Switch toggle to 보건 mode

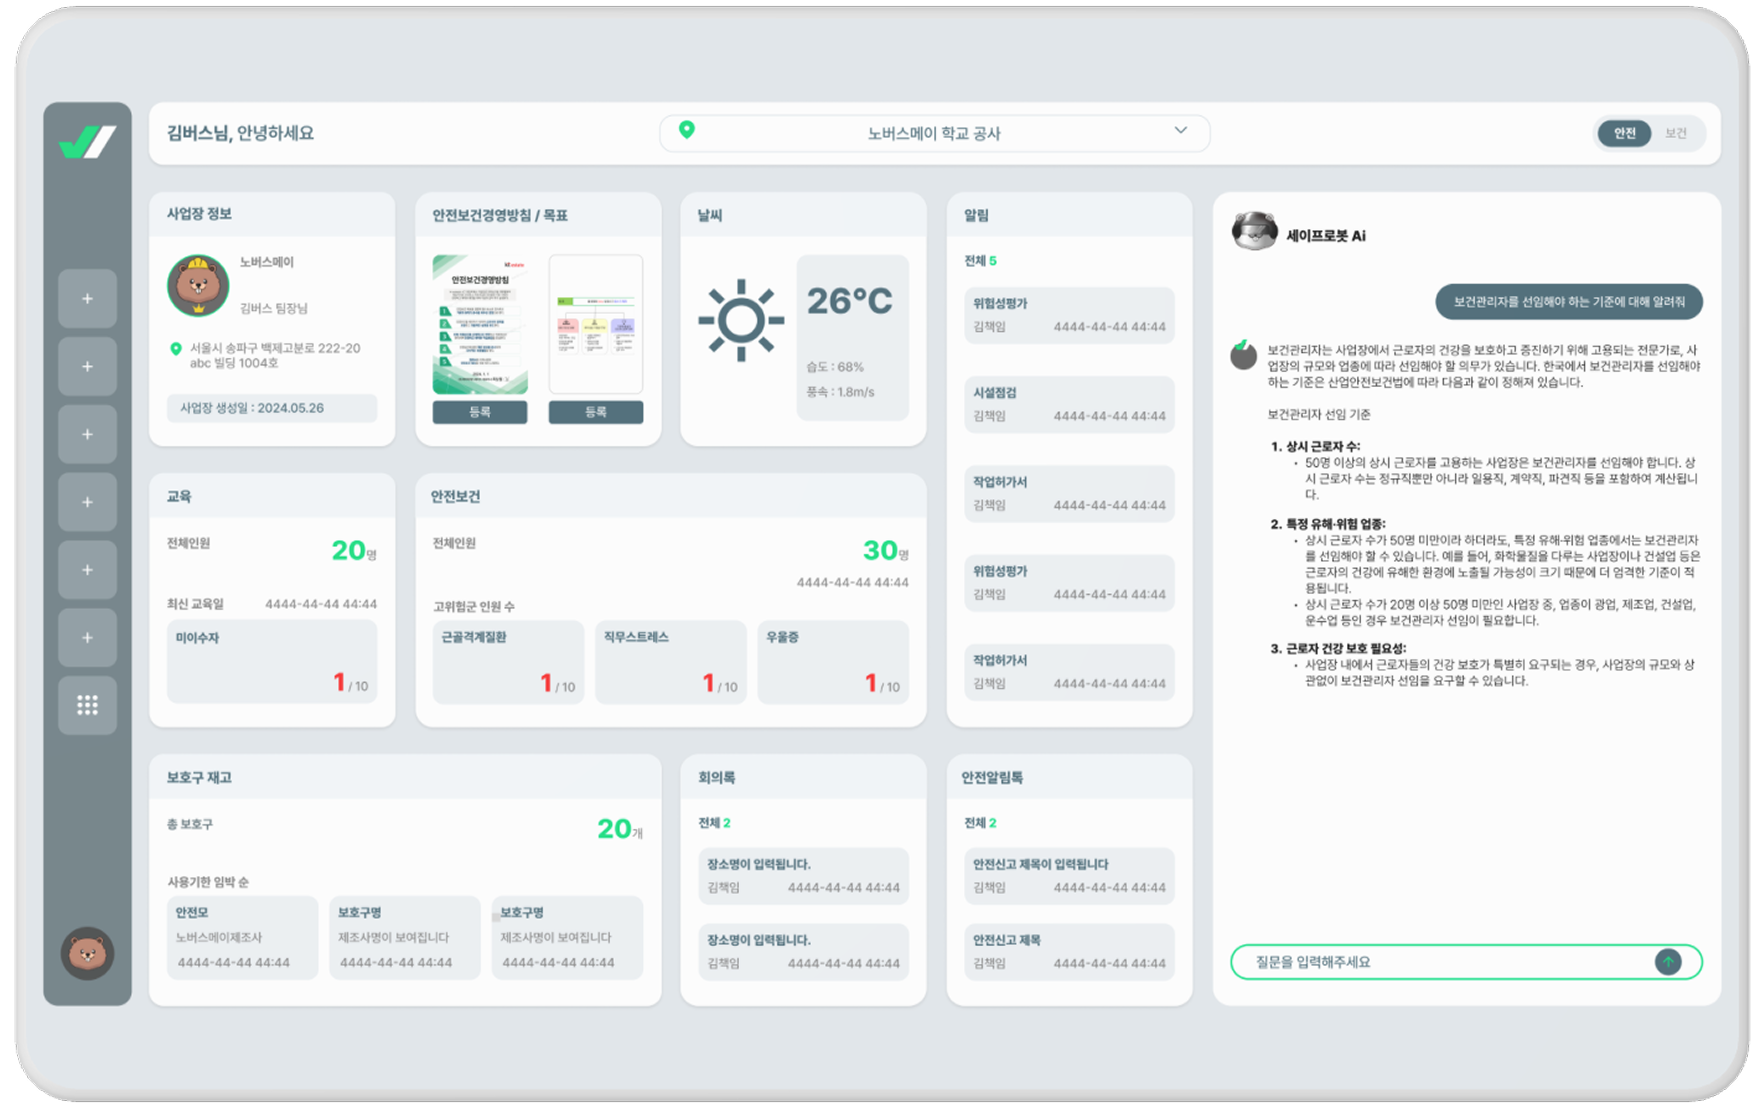click(x=1676, y=133)
